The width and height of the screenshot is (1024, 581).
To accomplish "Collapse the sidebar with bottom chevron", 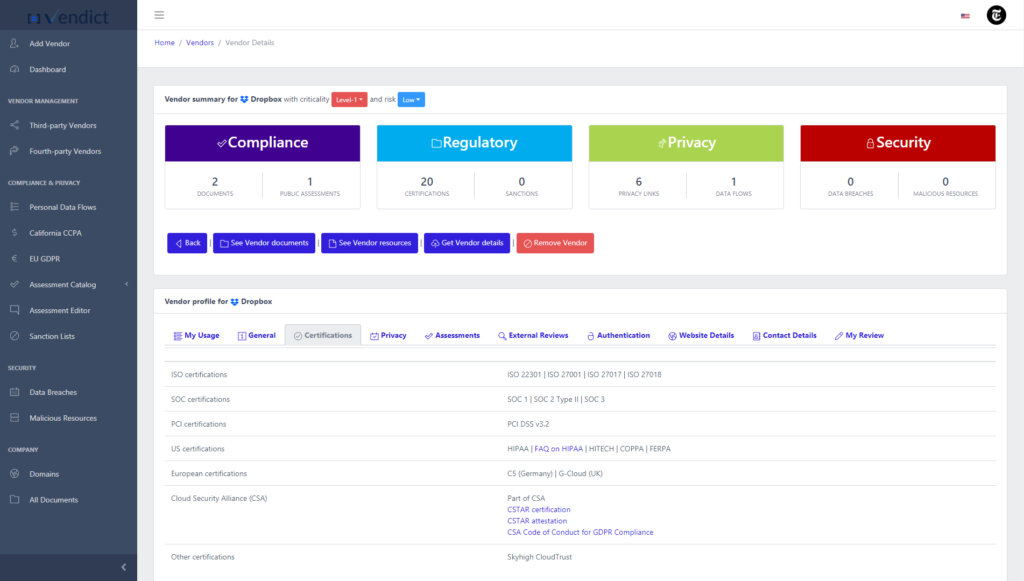I will click(x=123, y=567).
